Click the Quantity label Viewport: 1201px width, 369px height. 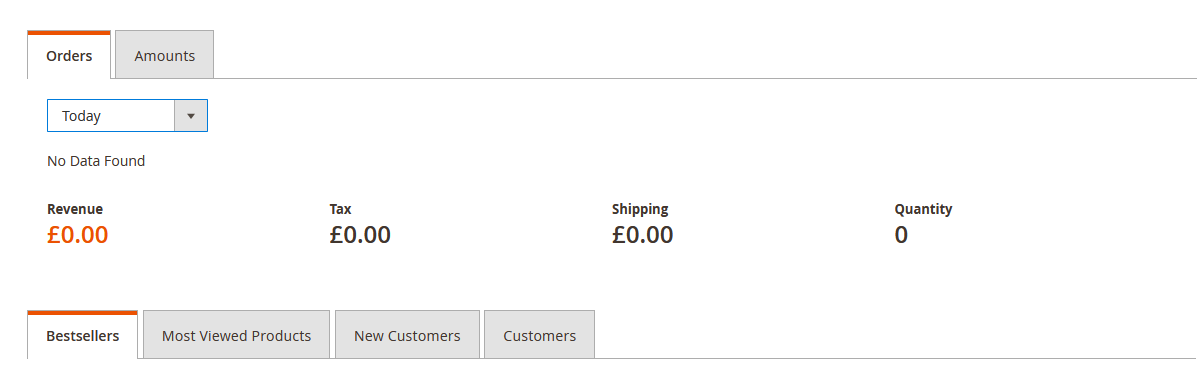point(923,209)
